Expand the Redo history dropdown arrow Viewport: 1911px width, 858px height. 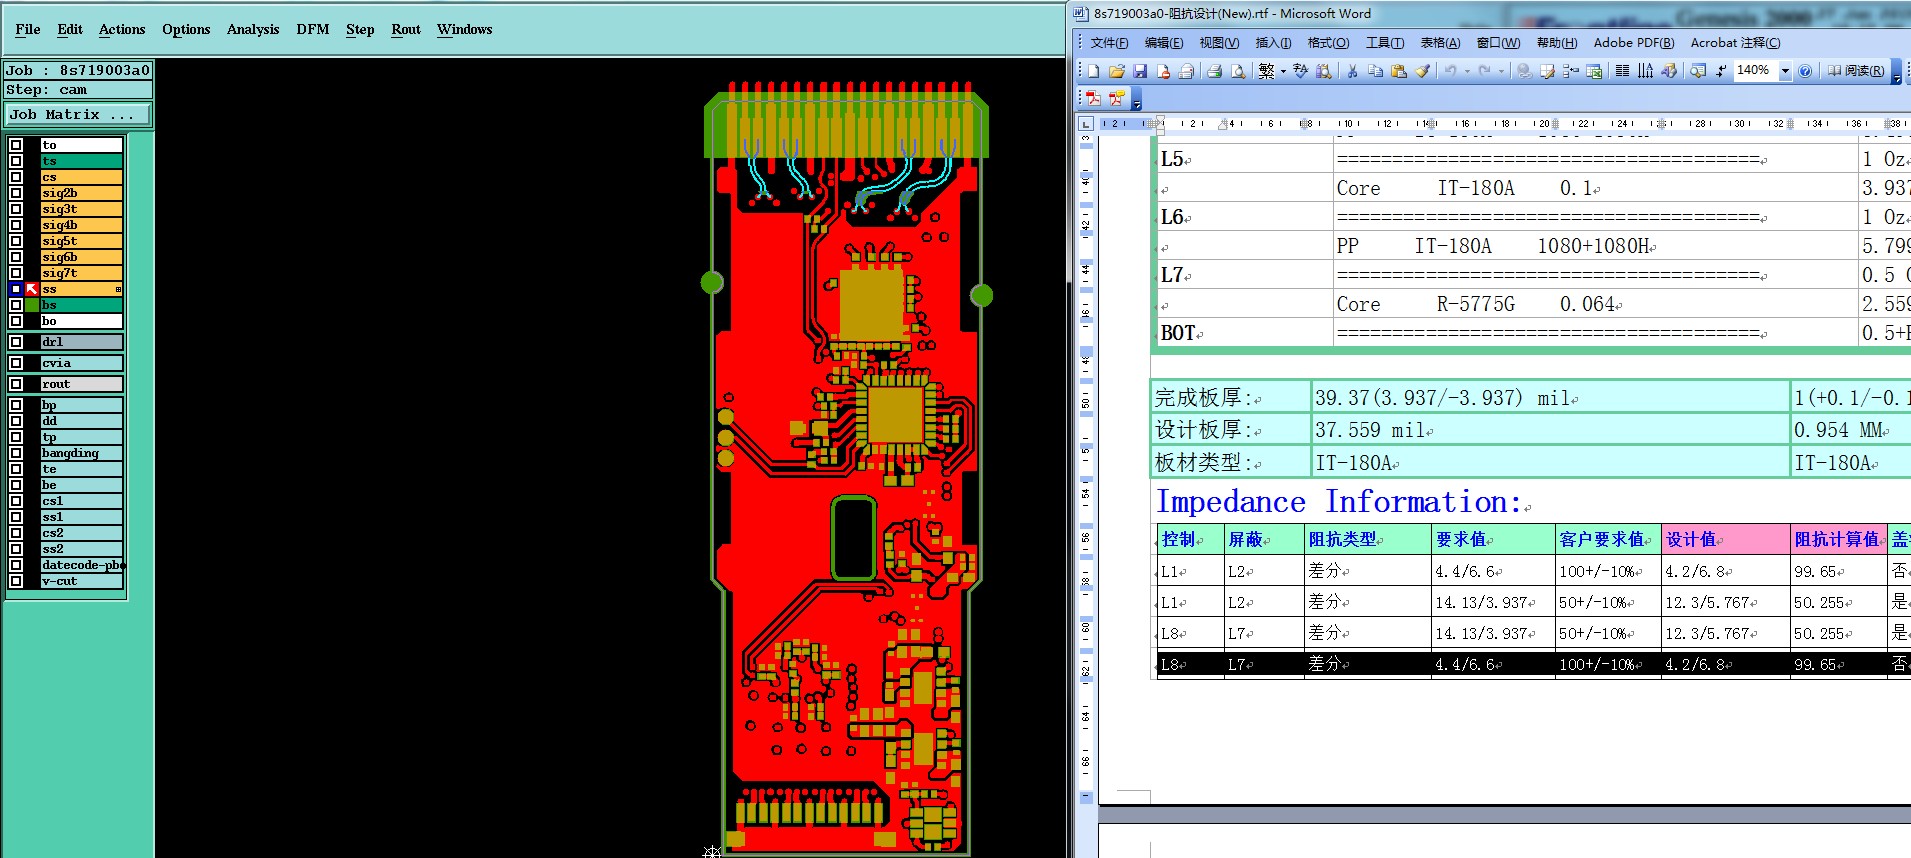1501,71
